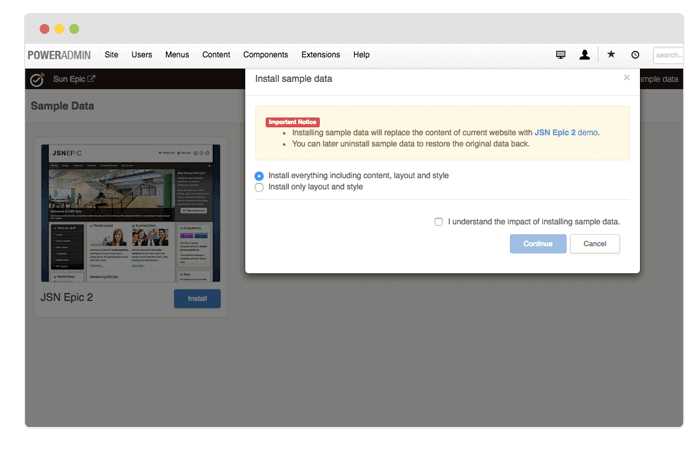The width and height of the screenshot is (700, 450).
Task: Expand the Menus dropdown
Action: point(177,55)
